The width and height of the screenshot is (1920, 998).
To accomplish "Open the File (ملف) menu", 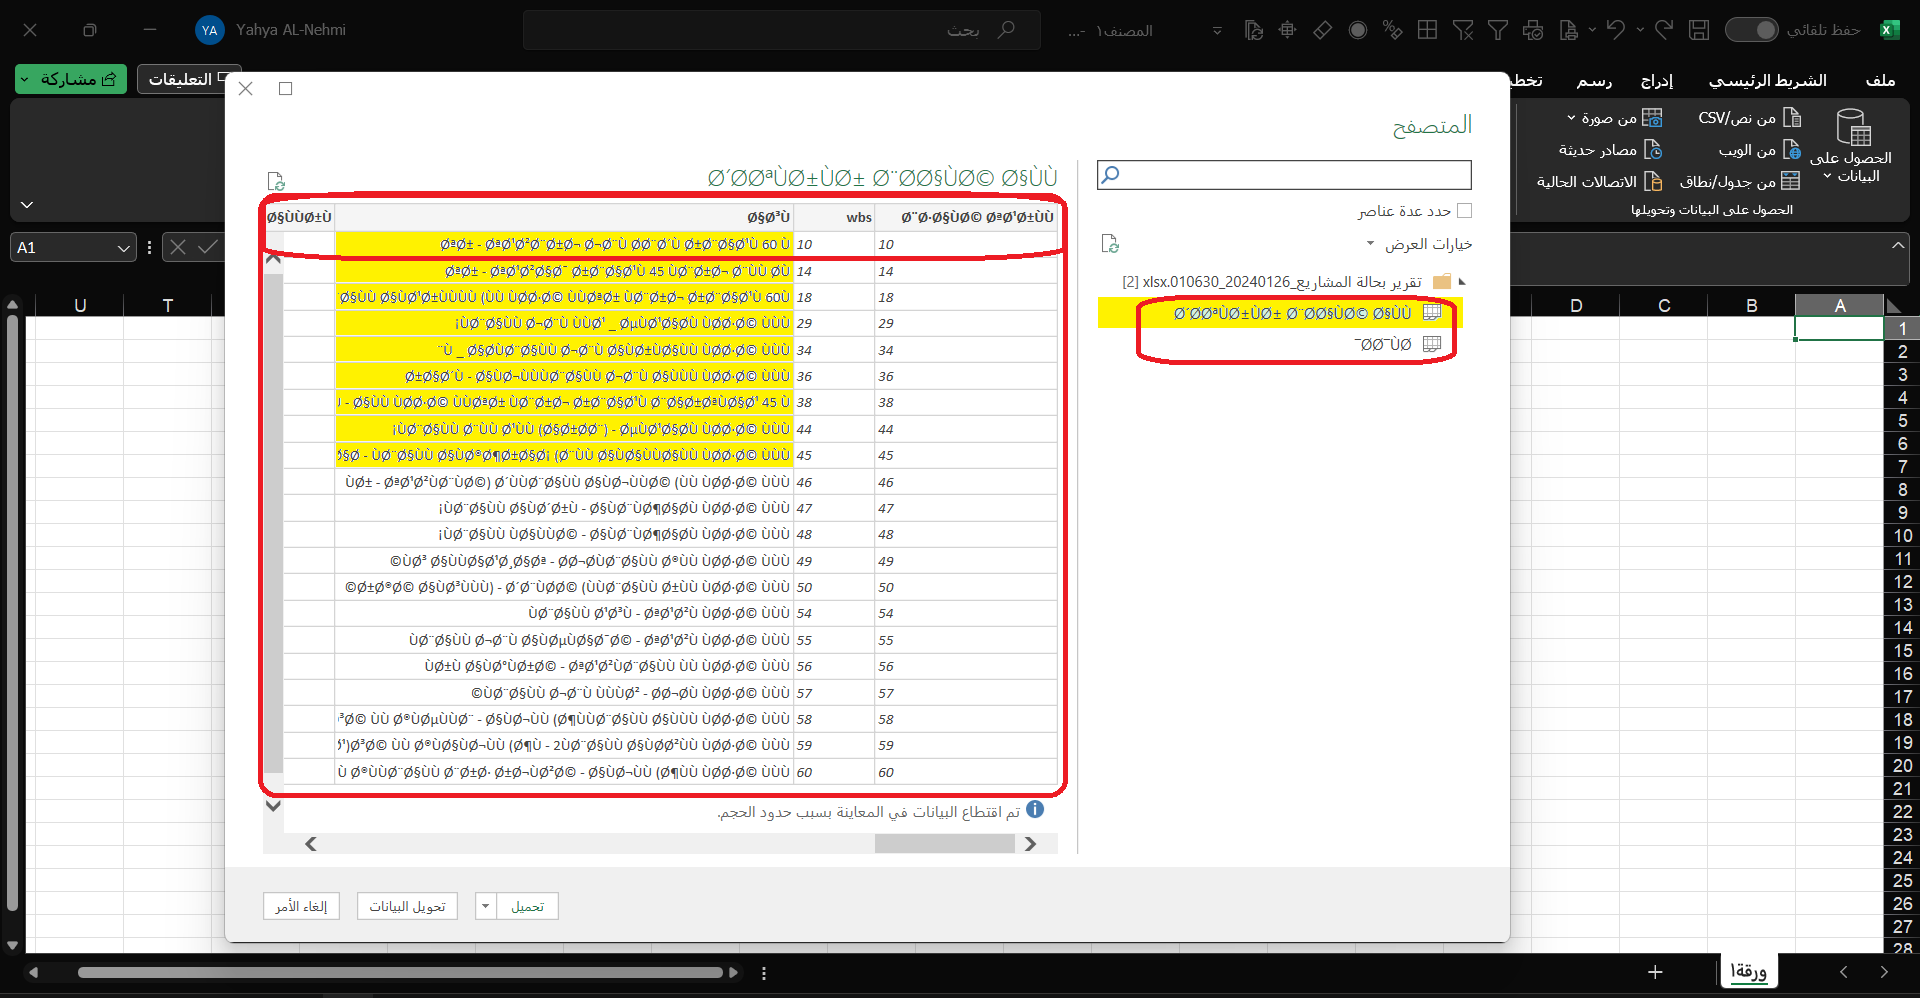I will click(1880, 80).
